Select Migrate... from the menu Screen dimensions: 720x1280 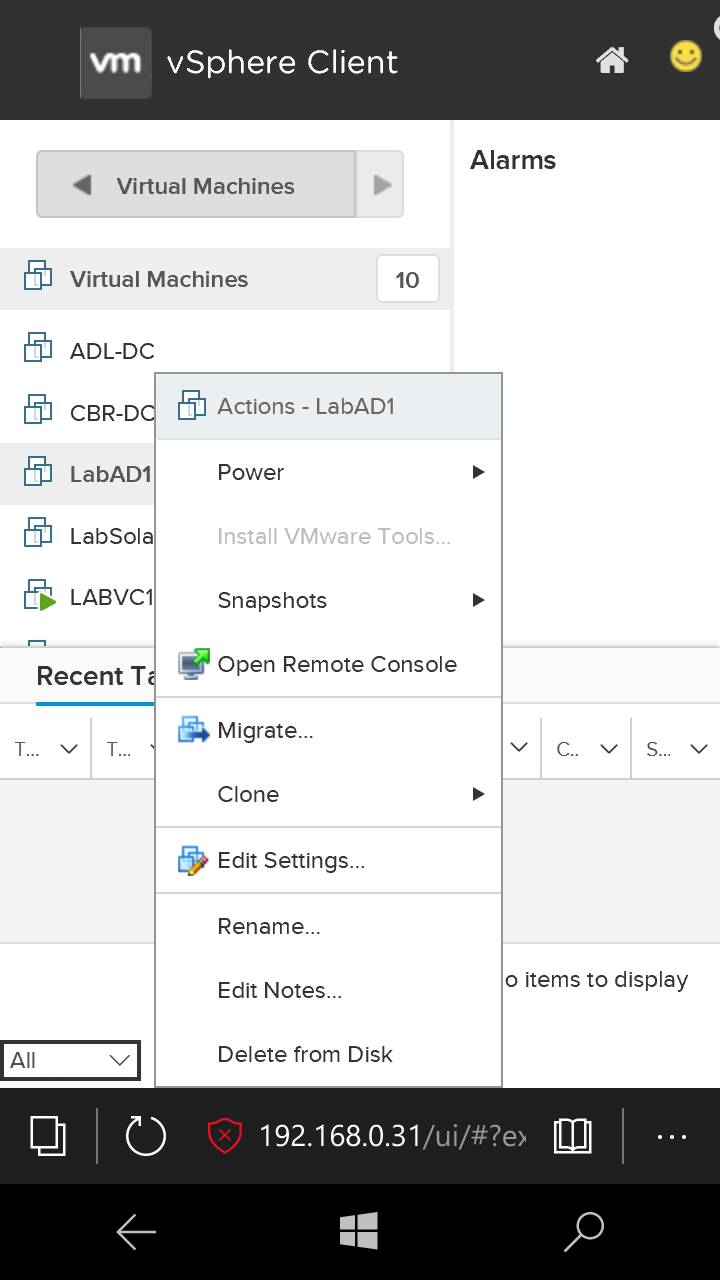[x=329, y=731]
